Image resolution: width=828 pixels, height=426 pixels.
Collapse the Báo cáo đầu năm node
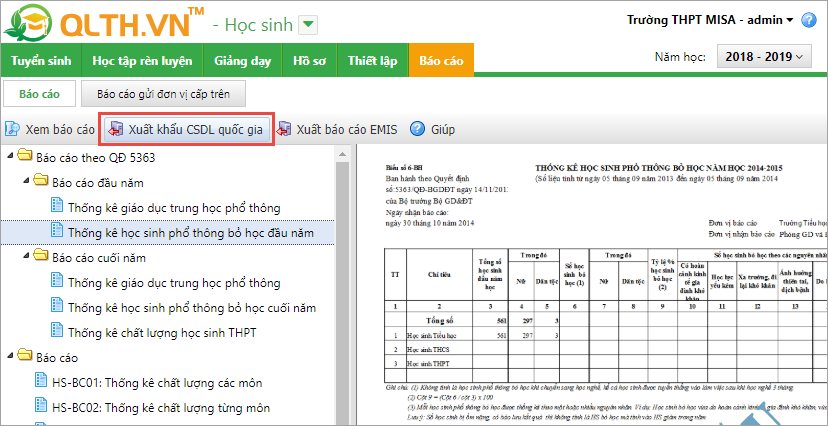[26, 183]
